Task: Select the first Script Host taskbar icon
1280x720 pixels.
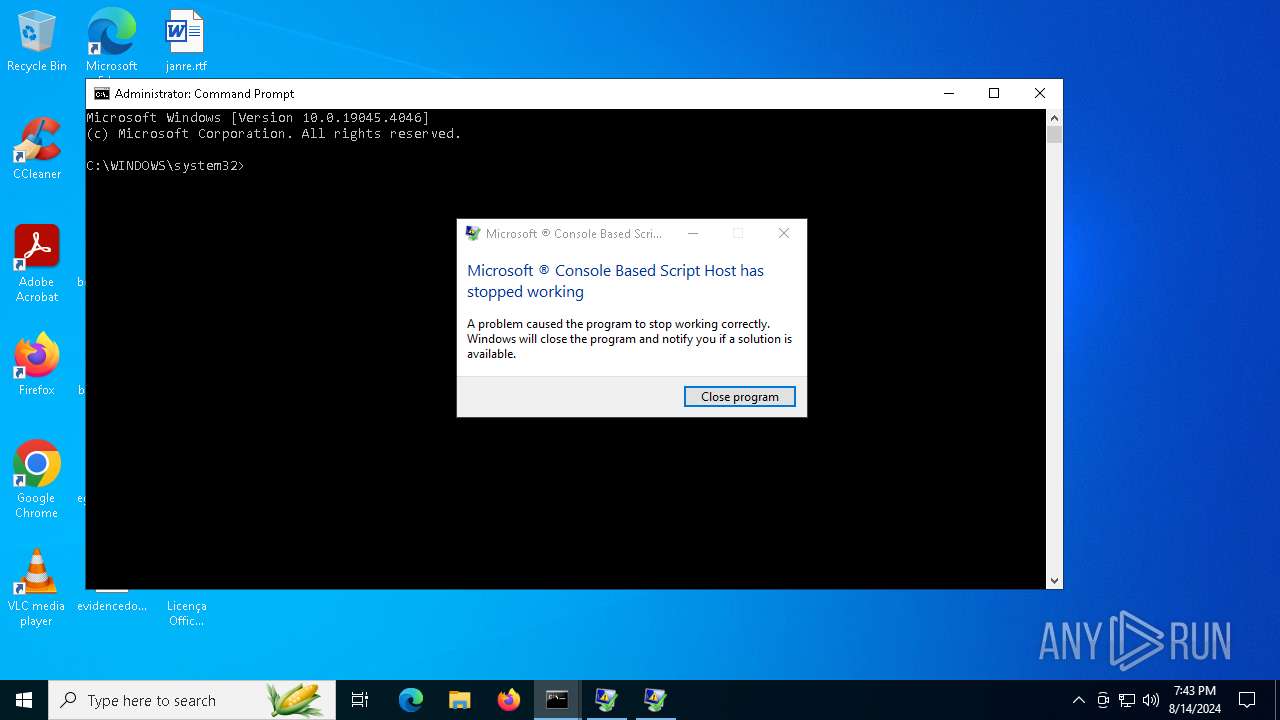Action: click(x=606, y=700)
